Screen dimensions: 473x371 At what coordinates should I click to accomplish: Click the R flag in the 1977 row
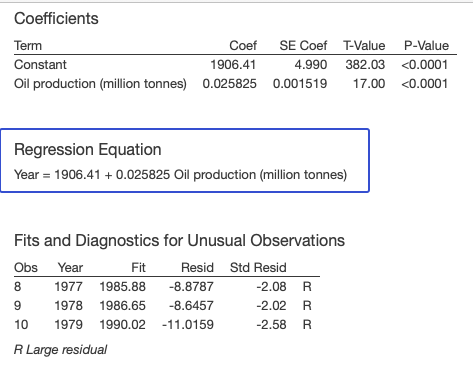[x=307, y=287]
